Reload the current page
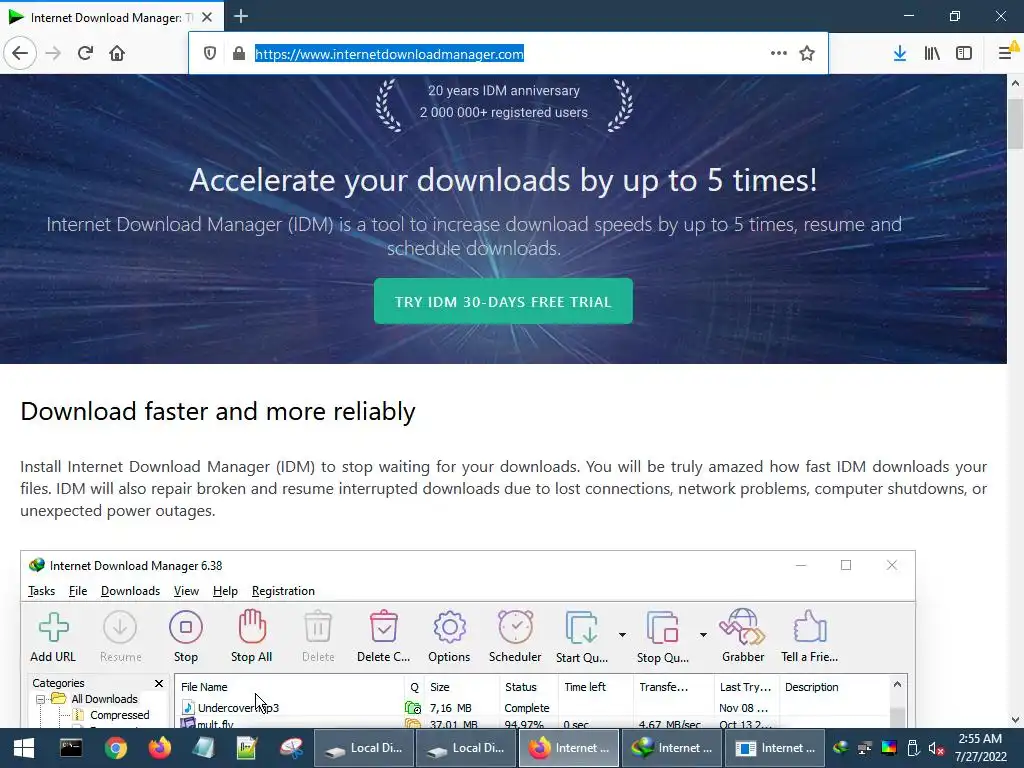The width and height of the screenshot is (1024, 768). coord(85,53)
